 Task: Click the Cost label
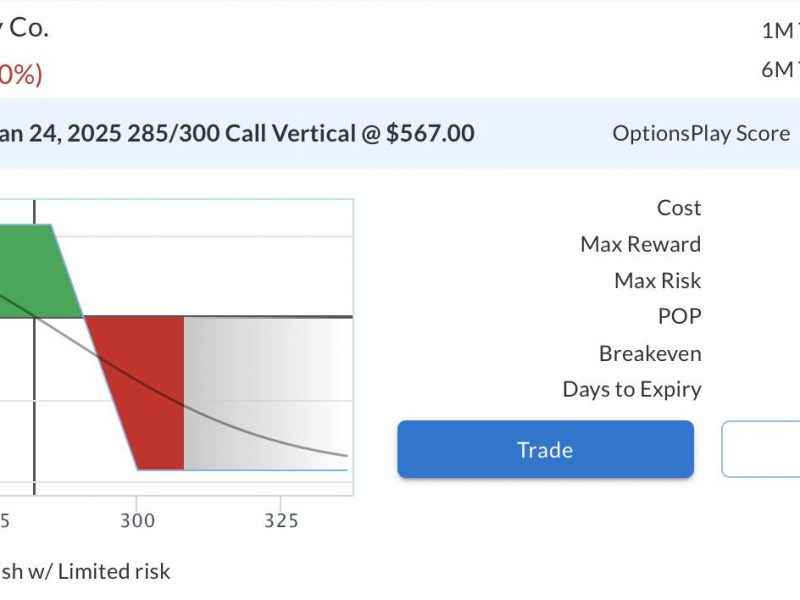[679, 208]
